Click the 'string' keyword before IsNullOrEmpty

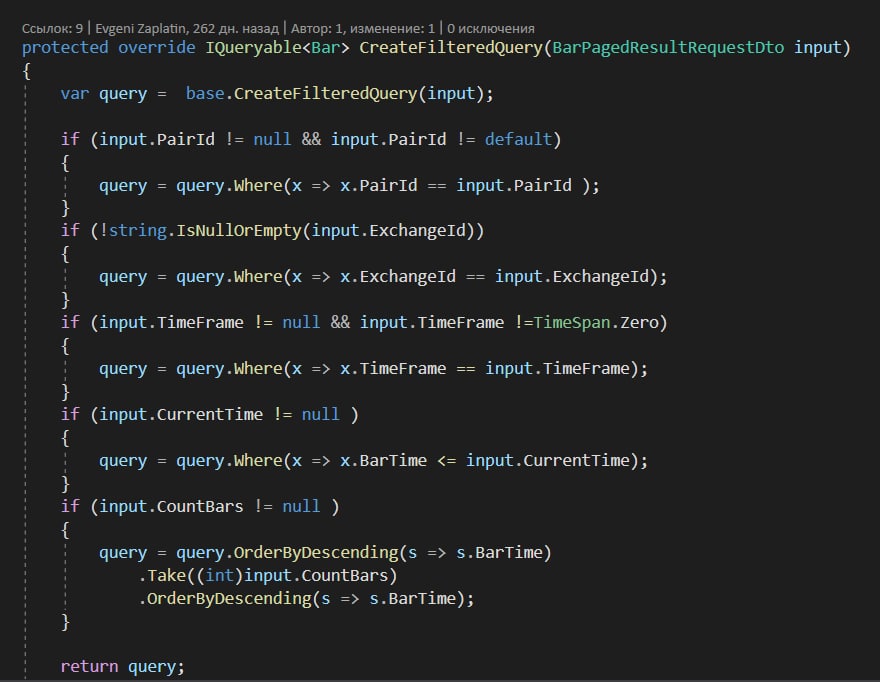click(138, 231)
